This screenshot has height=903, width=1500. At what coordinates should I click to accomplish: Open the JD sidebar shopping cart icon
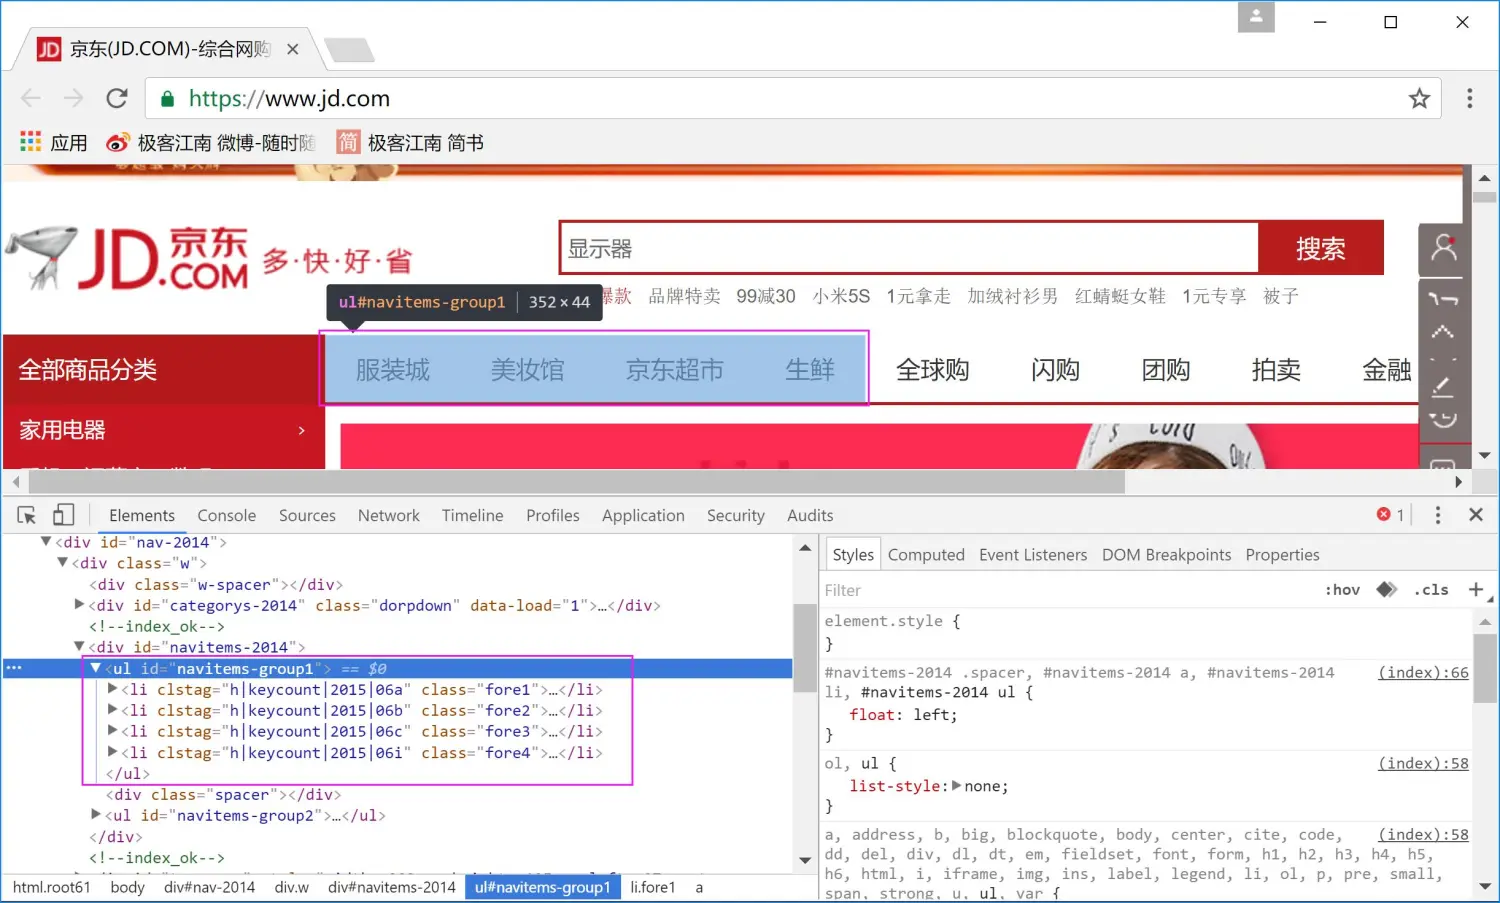1443,299
